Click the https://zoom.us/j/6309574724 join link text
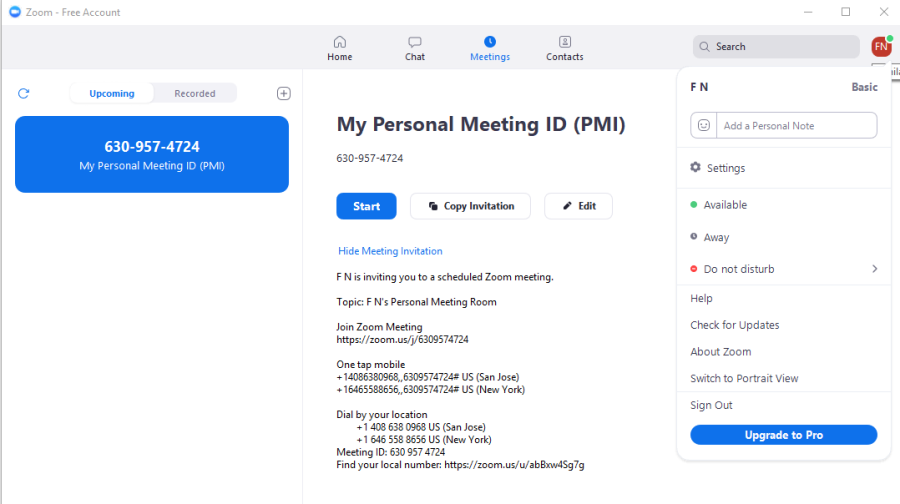This screenshot has width=900, height=504. click(x=402, y=339)
